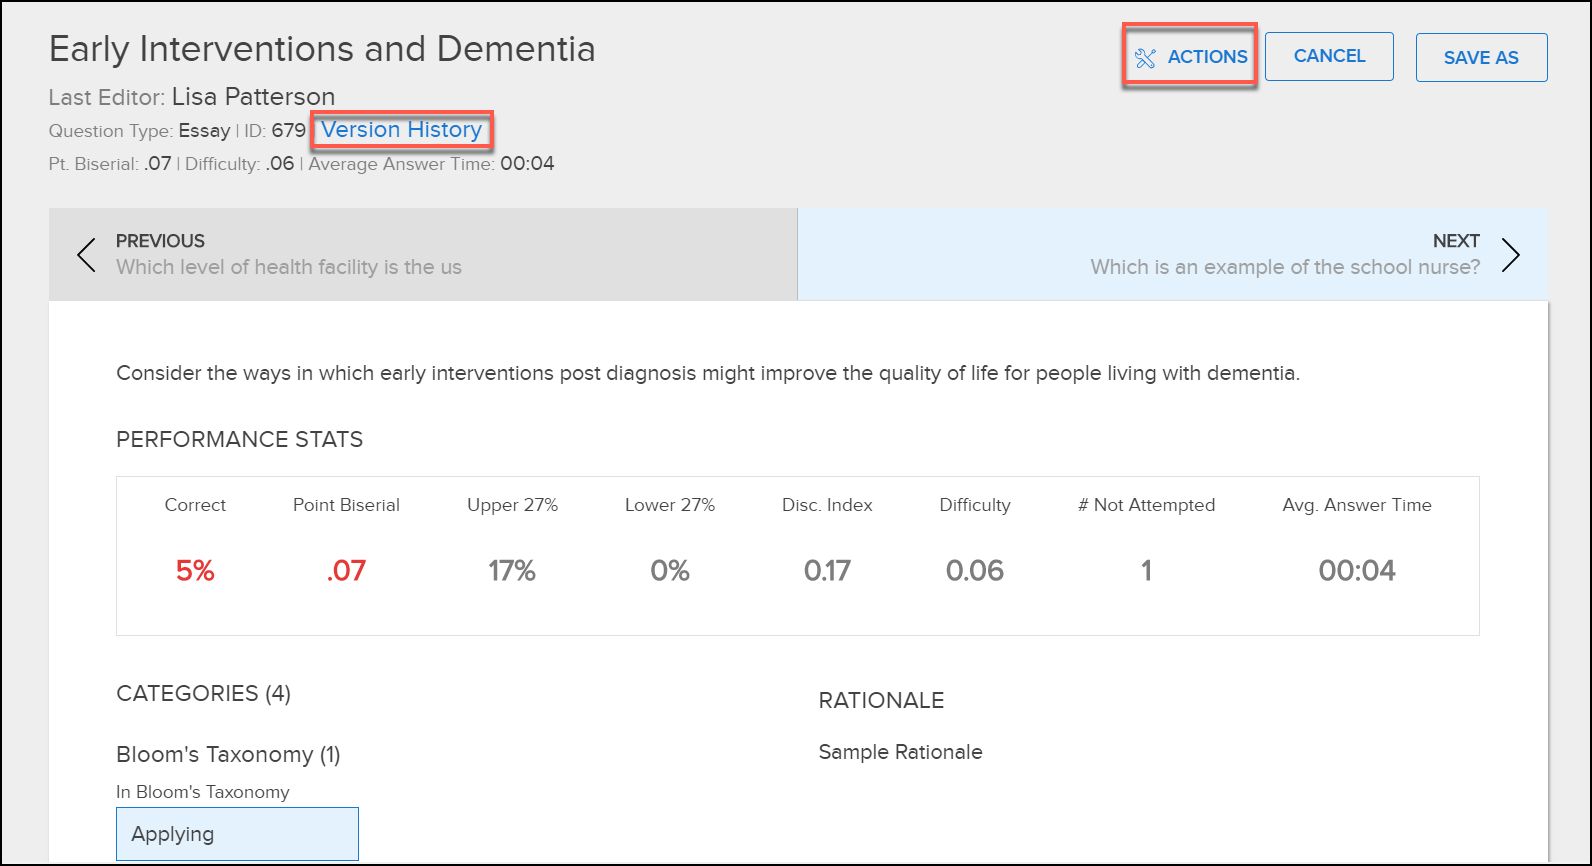
Task: Click the Correct column label
Action: (195, 505)
